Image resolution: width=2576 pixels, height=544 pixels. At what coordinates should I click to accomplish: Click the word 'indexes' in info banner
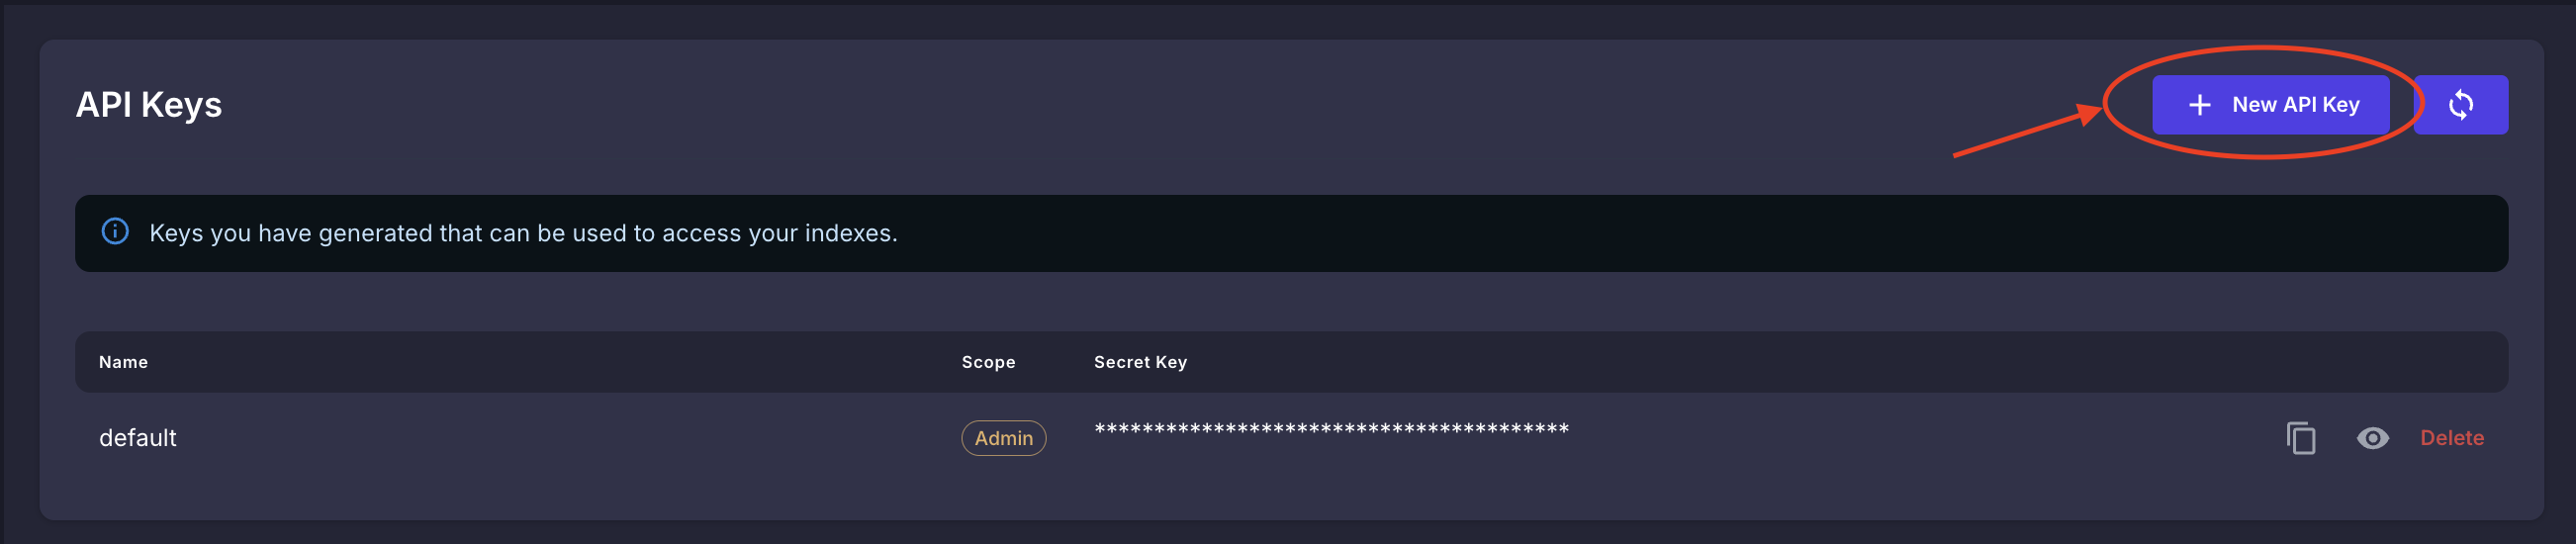click(848, 233)
